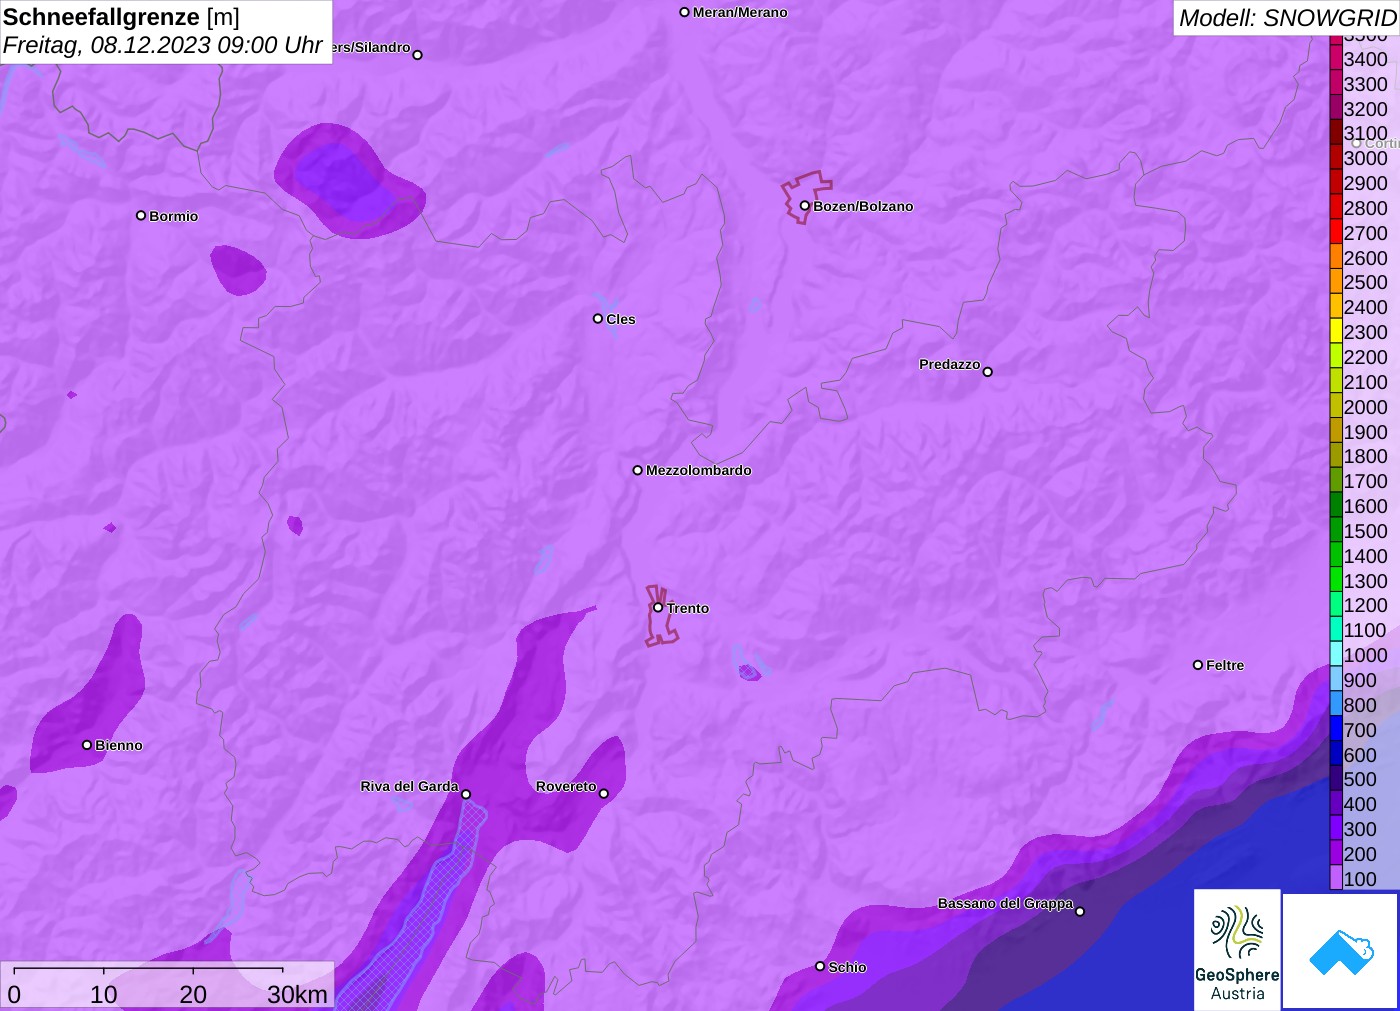The image size is (1400, 1011).
Task: Click the 2700 m red legend swatch
Action: pos(1336,233)
